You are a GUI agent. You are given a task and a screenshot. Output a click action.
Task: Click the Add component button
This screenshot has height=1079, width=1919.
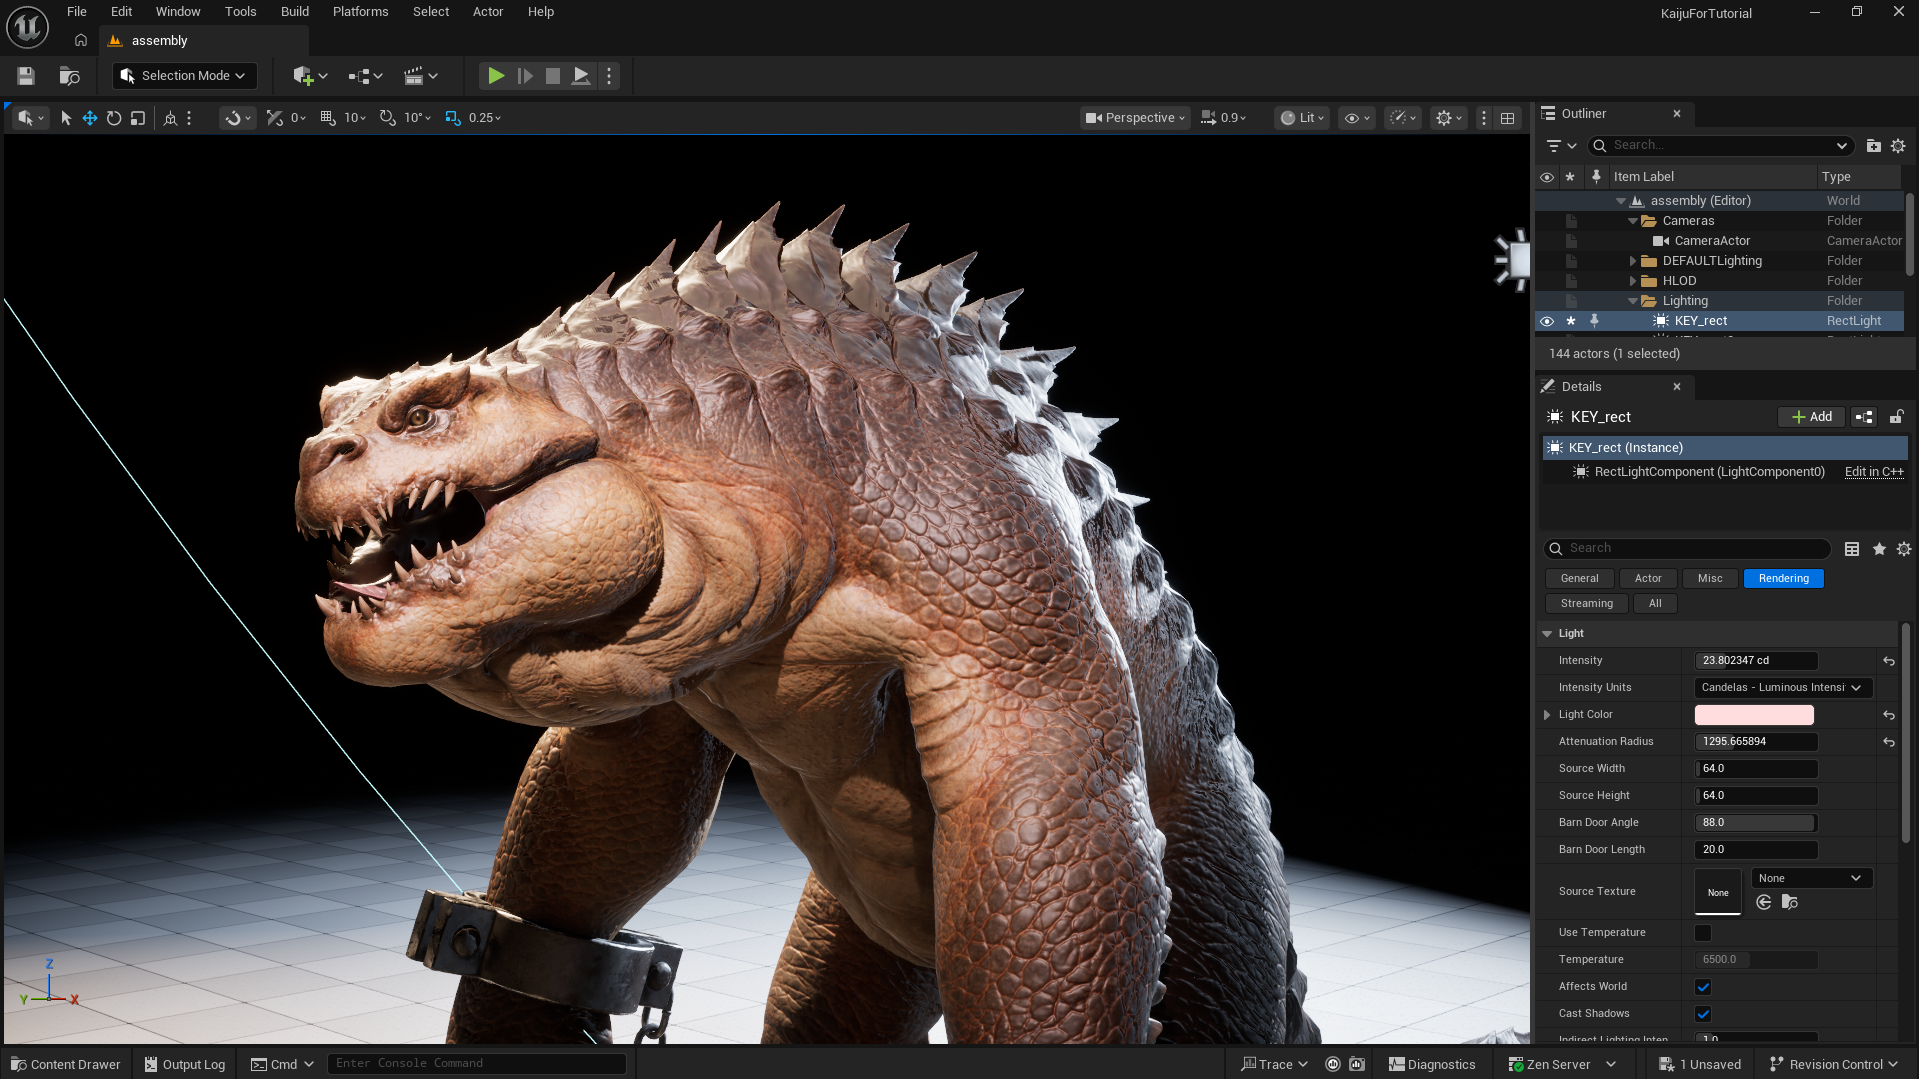[1811, 417]
